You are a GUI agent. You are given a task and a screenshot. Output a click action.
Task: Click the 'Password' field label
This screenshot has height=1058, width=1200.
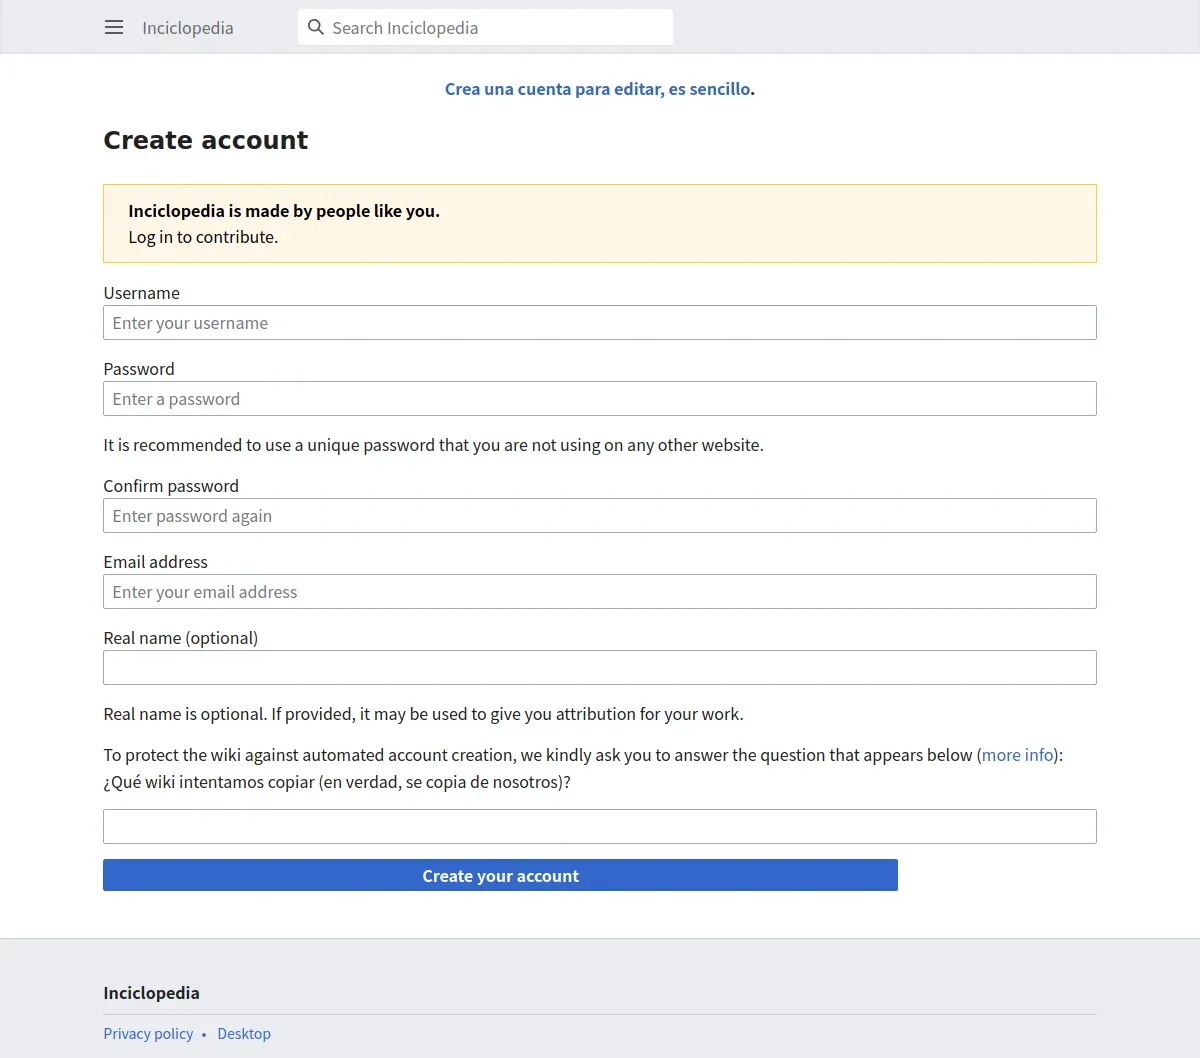pyautogui.click(x=139, y=369)
